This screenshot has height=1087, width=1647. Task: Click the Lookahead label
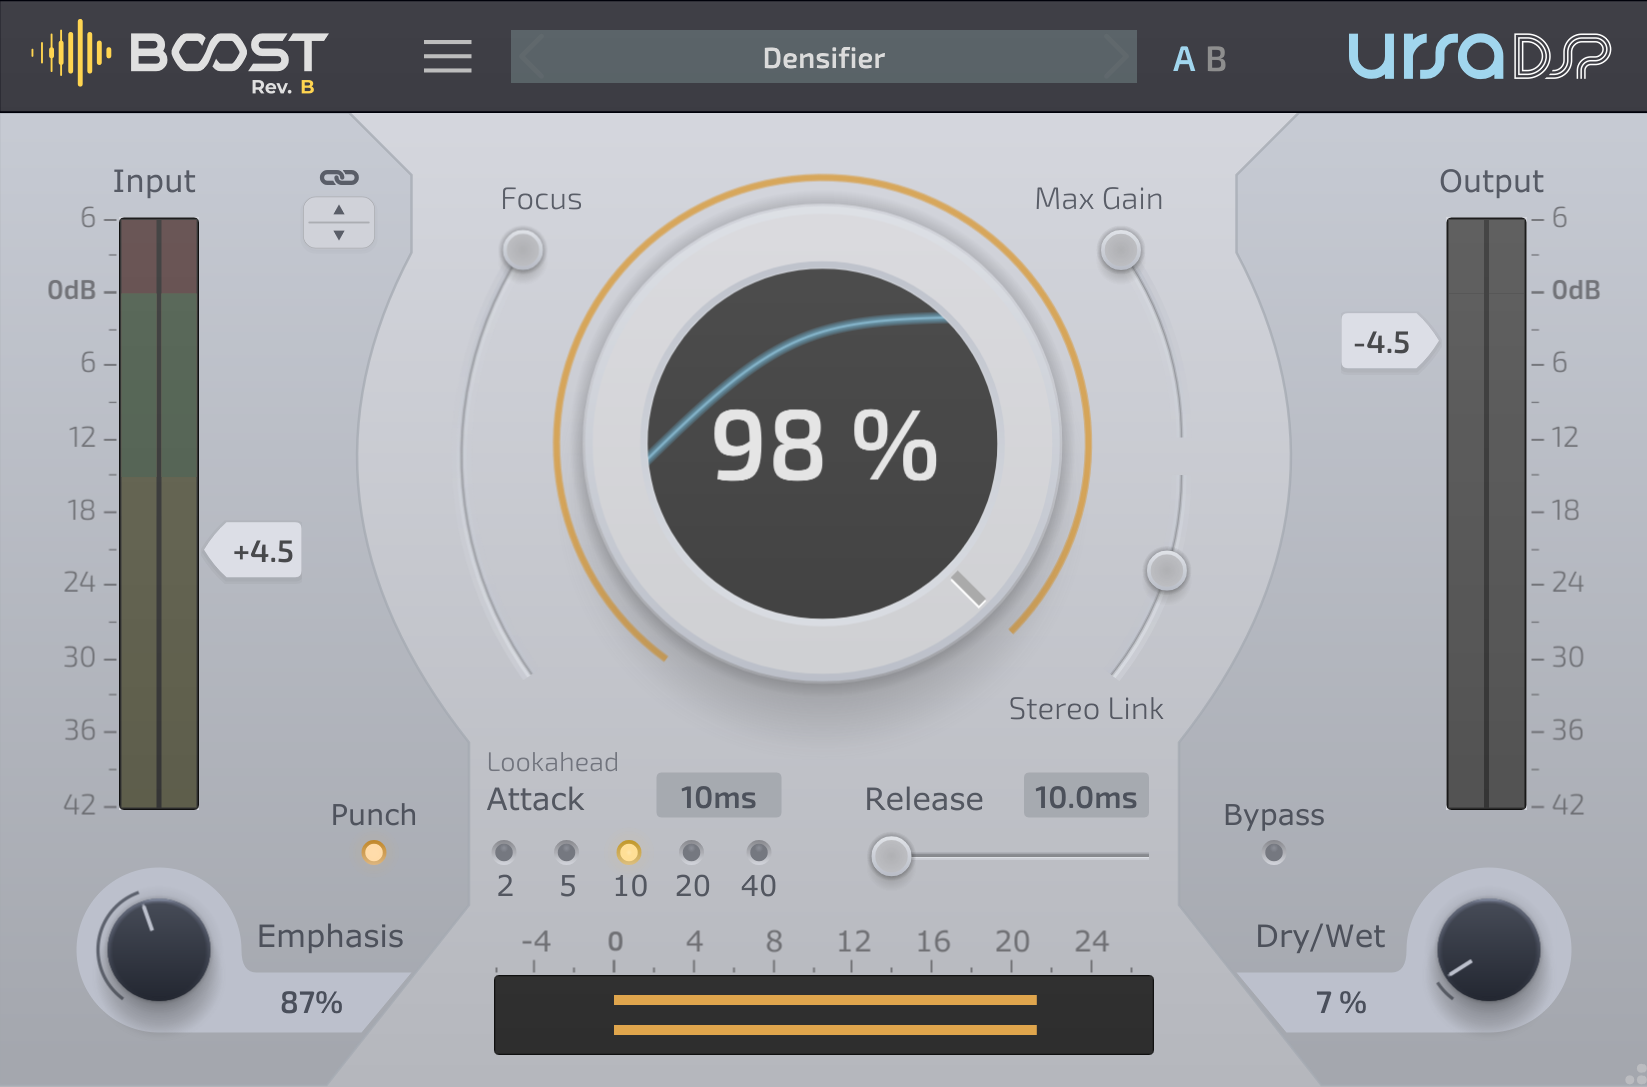[552, 762]
